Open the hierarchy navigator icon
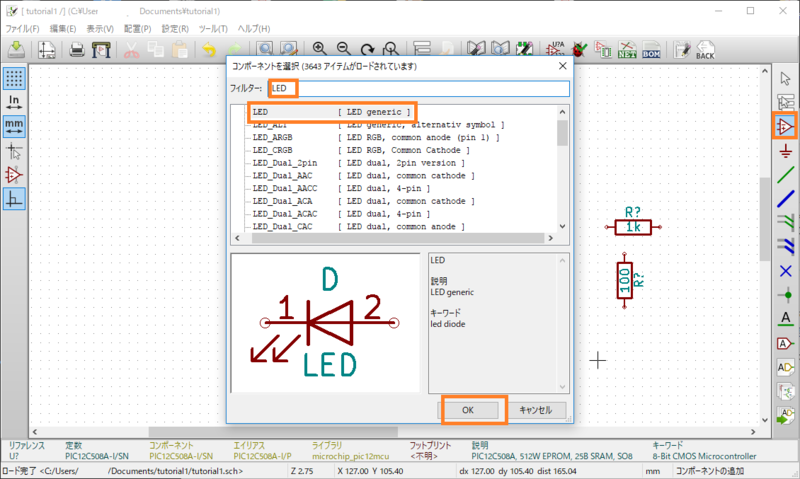 point(422,49)
